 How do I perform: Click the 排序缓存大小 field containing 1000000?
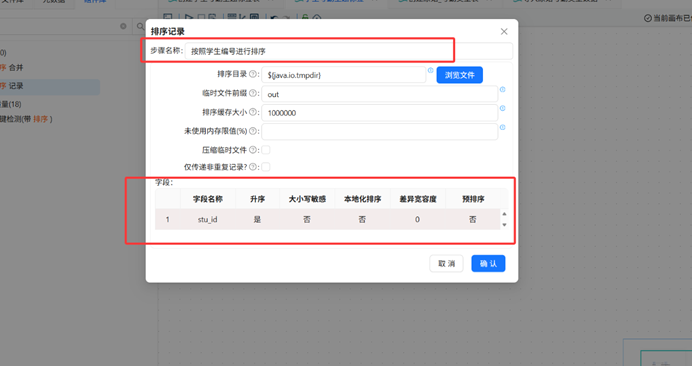[380, 113]
